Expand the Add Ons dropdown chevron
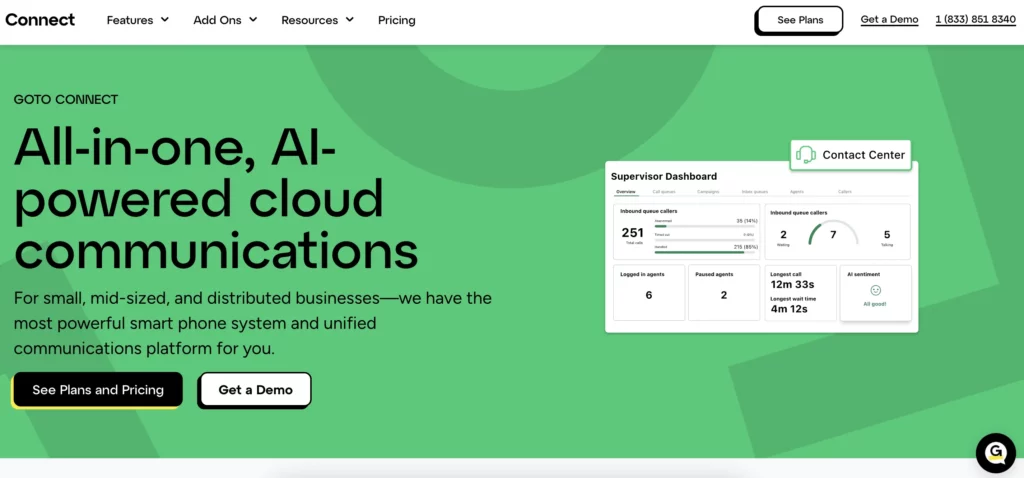1024x478 pixels. (253, 20)
